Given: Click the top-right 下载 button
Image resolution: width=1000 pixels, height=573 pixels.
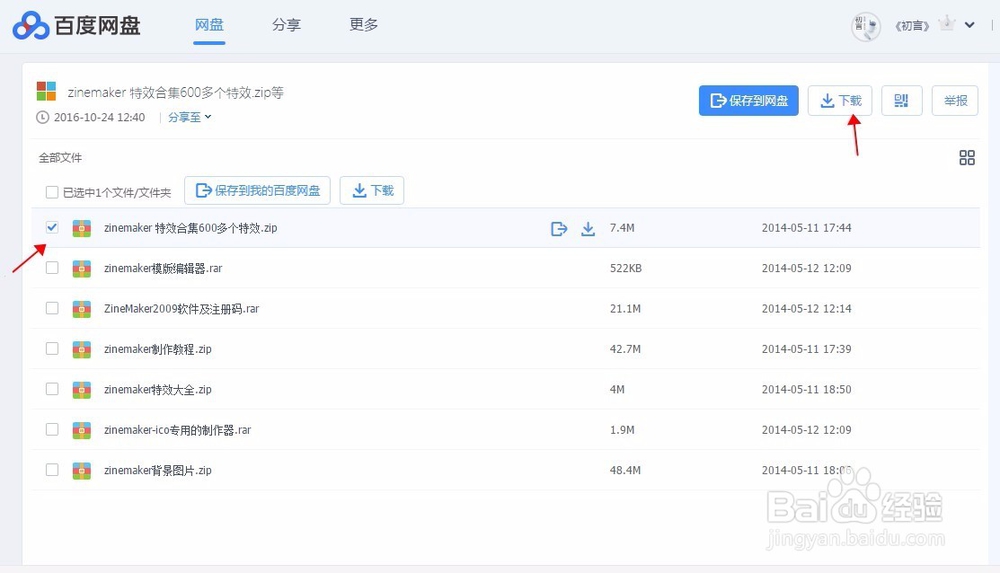Looking at the screenshot, I should (840, 101).
